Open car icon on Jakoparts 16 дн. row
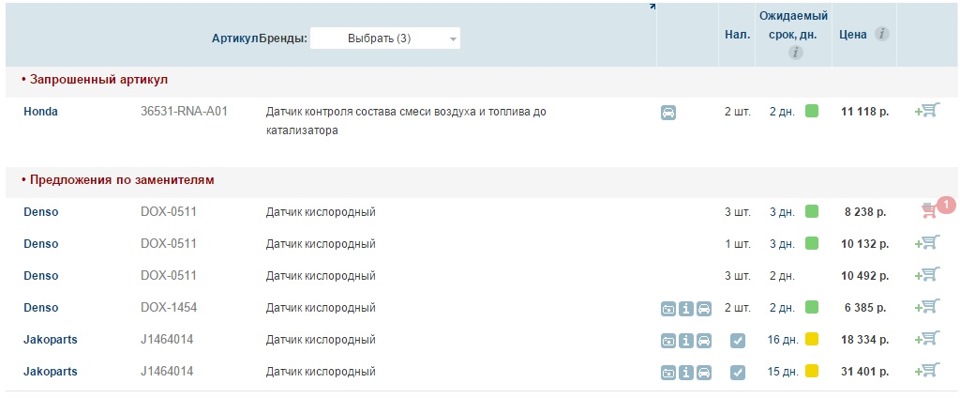The height and width of the screenshot is (398, 960). pos(704,340)
